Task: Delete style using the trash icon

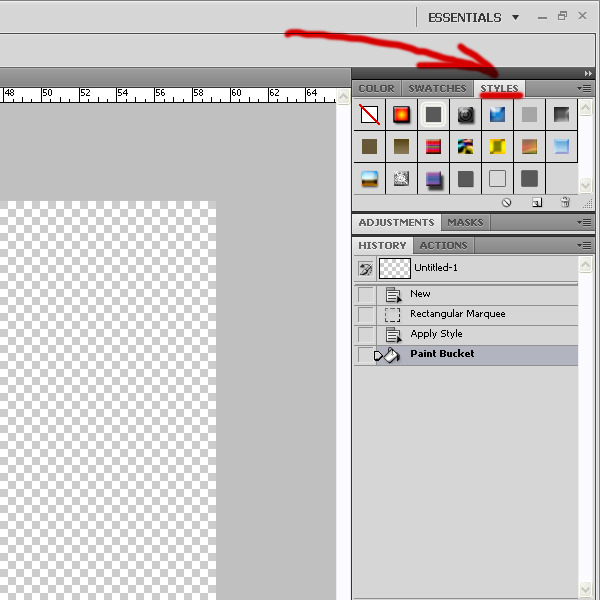Action: point(565,202)
